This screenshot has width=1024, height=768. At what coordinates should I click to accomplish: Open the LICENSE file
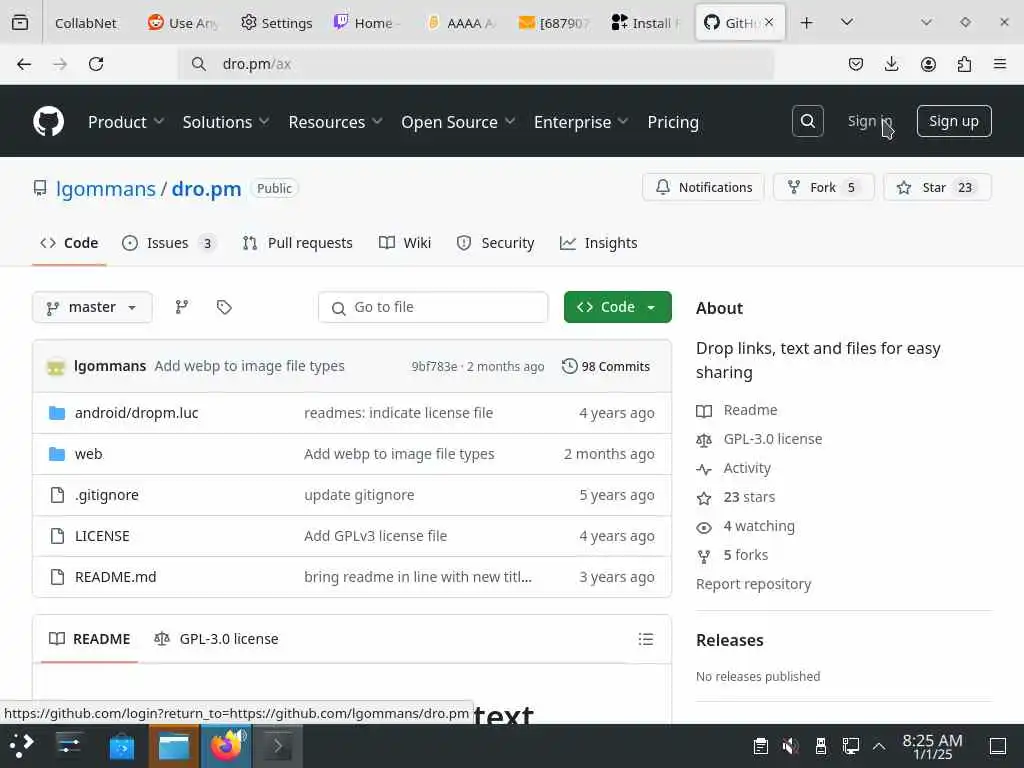tap(102, 536)
